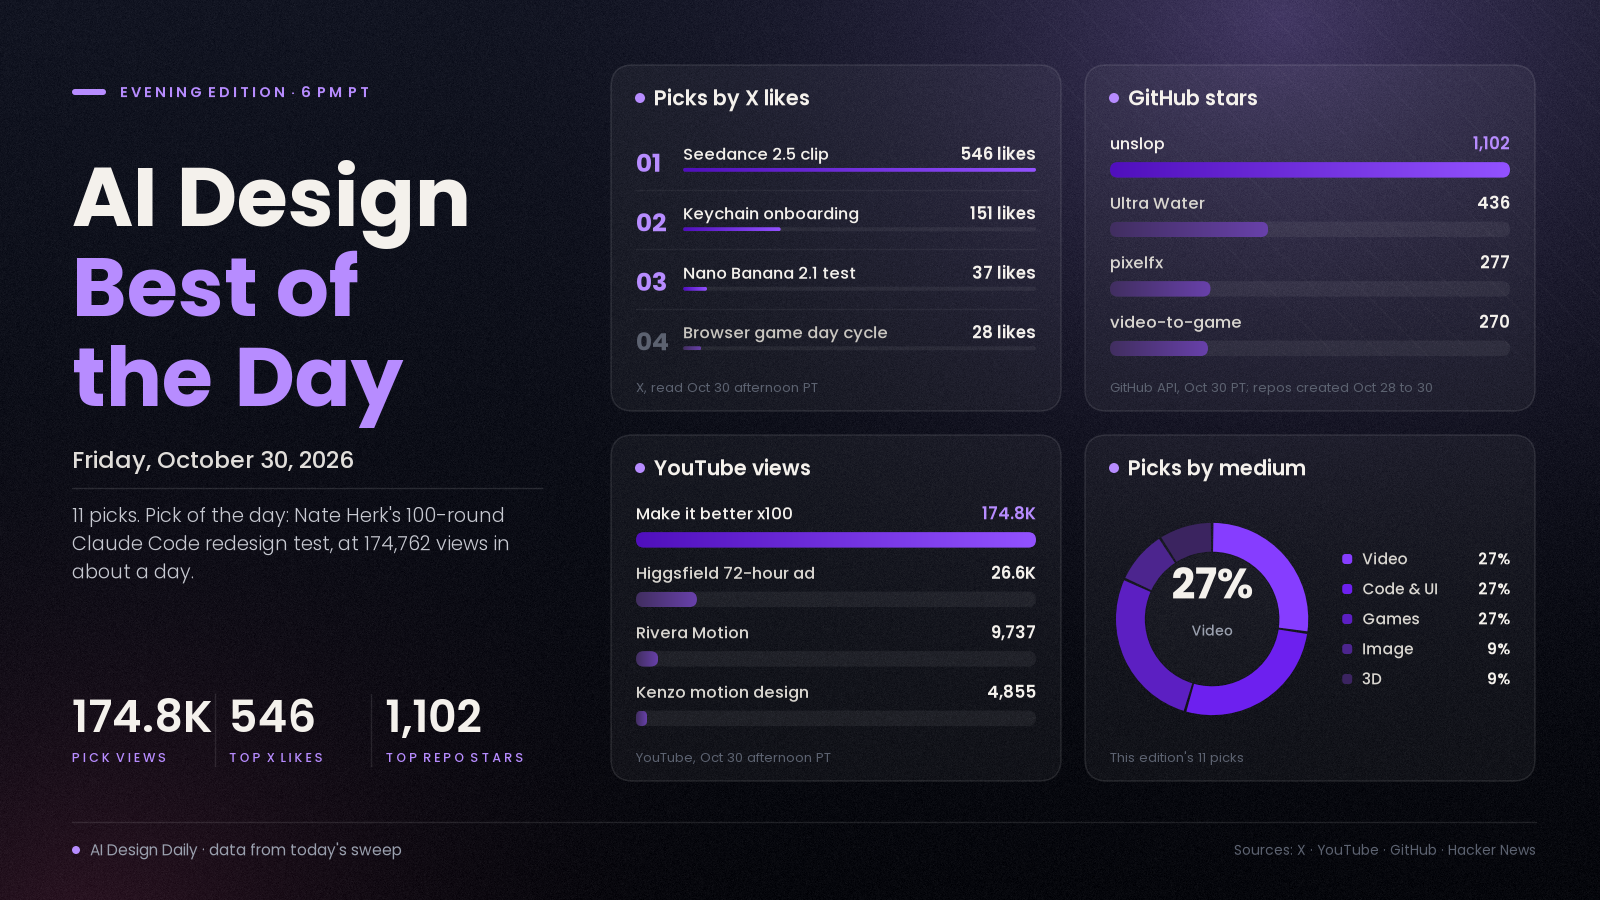The height and width of the screenshot is (900, 1600).
Task: Click the Image legend color swatch
Action: pos(1347,649)
